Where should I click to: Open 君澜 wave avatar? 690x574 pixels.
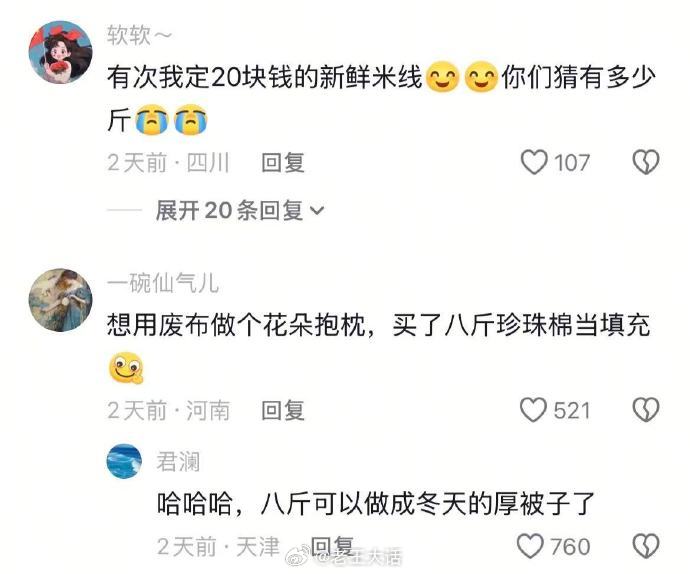click(x=125, y=461)
